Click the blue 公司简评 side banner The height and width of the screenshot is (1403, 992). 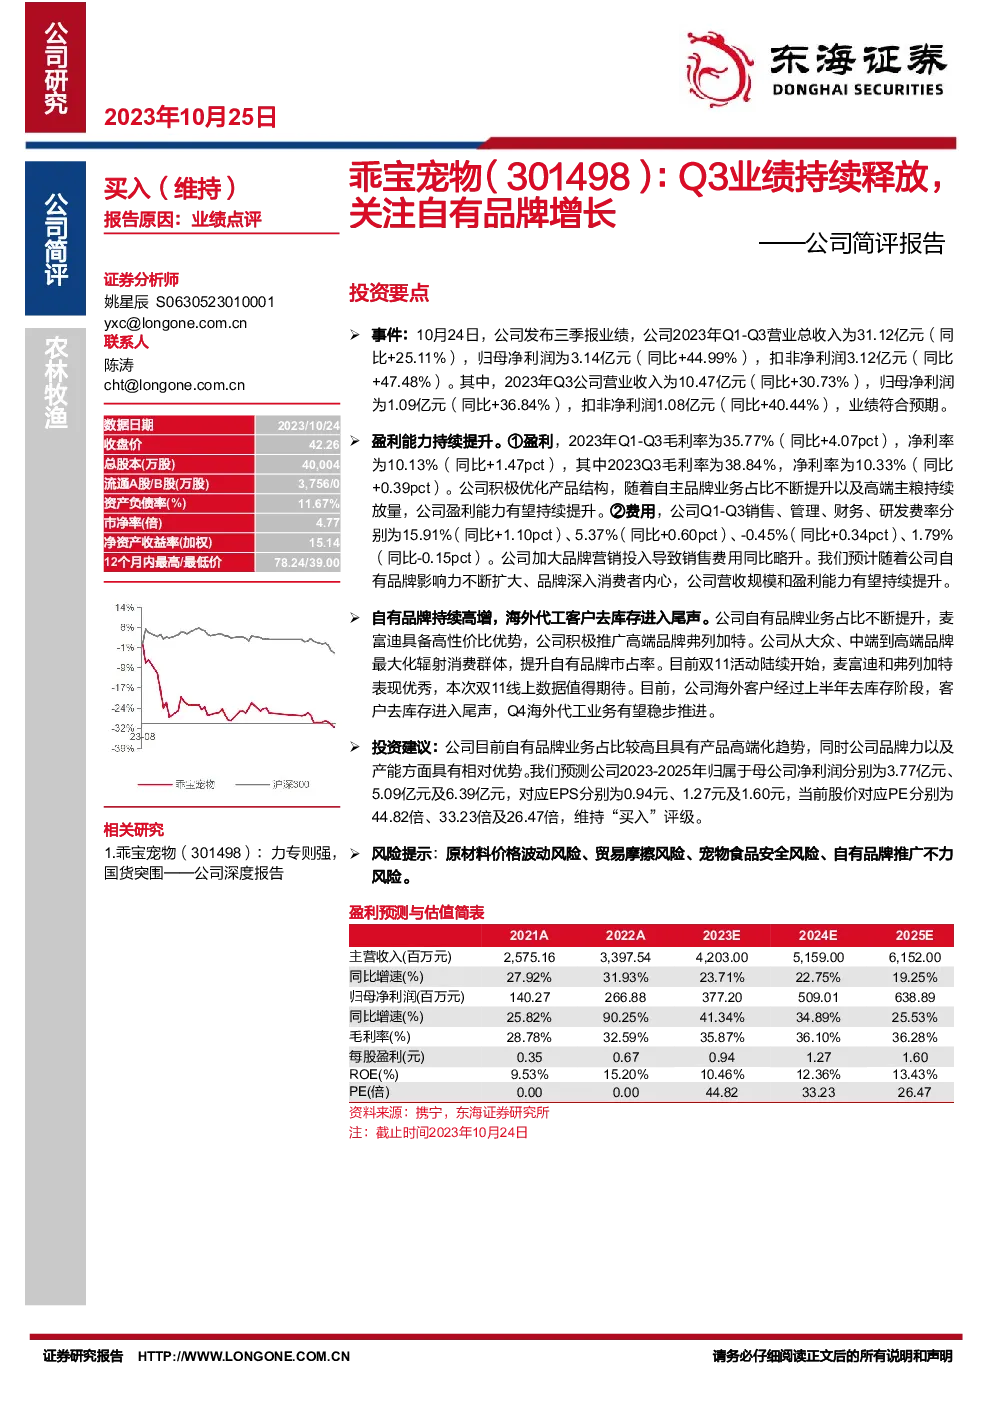pyautogui.click(x=56, y=238)
